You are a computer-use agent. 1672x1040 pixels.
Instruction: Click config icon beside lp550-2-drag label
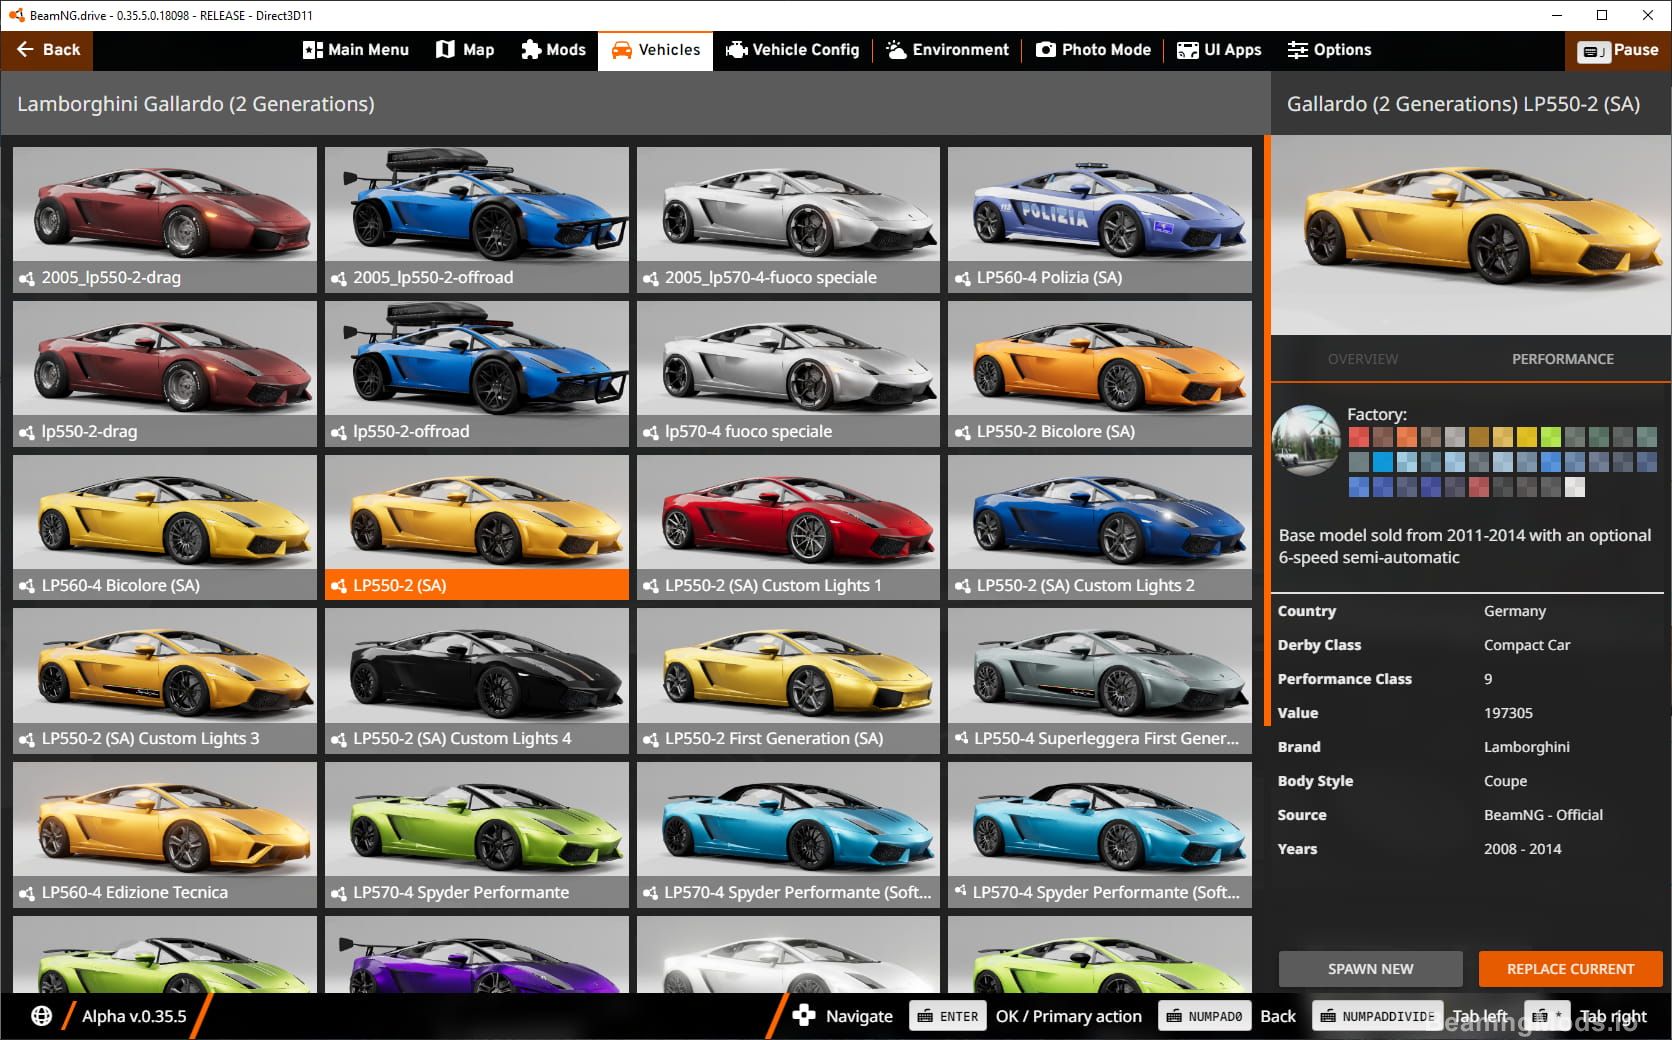(x=27, y=433)
